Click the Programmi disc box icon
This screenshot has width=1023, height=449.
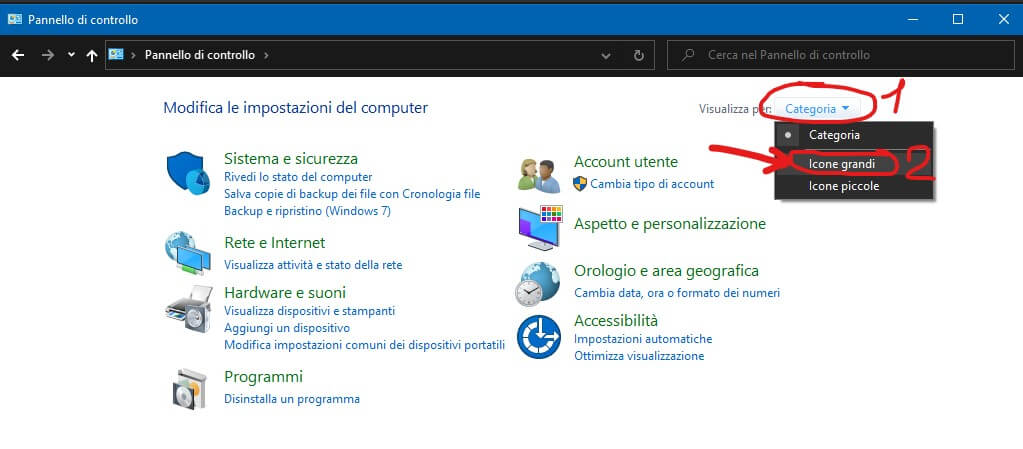tap(188, 387)
